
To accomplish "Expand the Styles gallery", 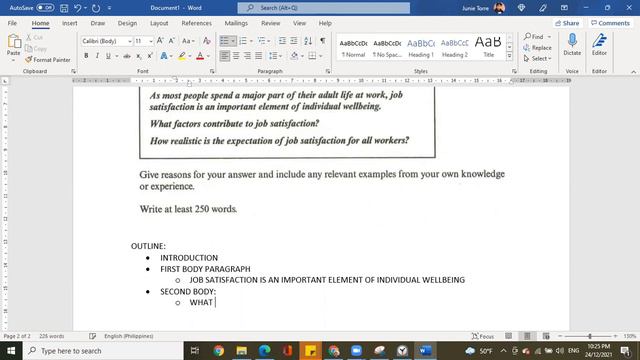I will click(x=509, y=56).
